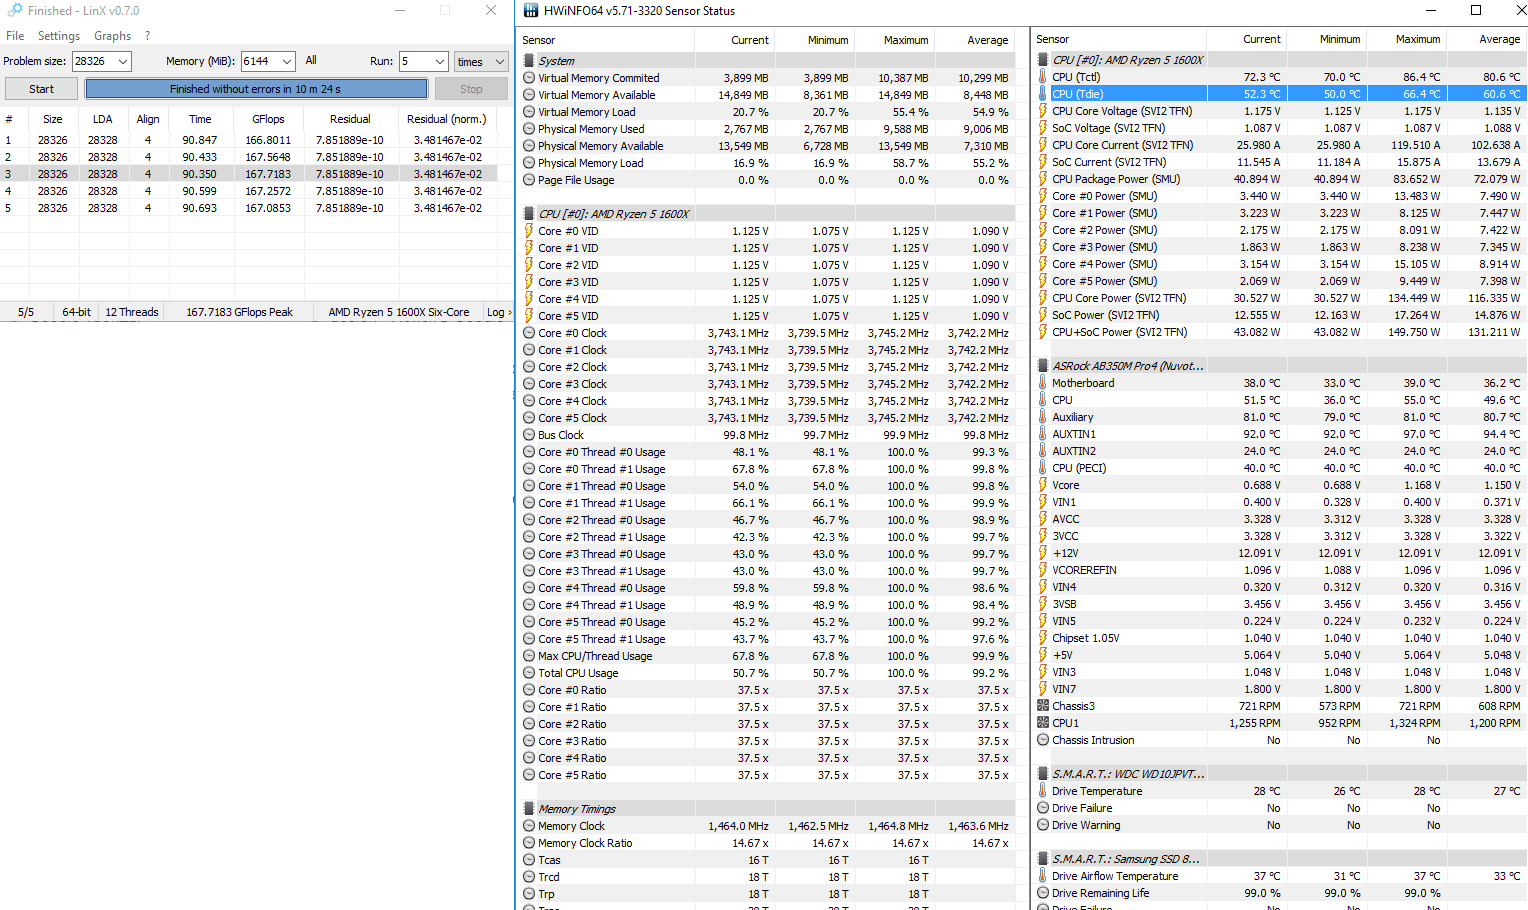The width and height of the screenshot is (1528, 910).
Task: Click the CPU1 fan icon
Action: tap(1043, 723)
